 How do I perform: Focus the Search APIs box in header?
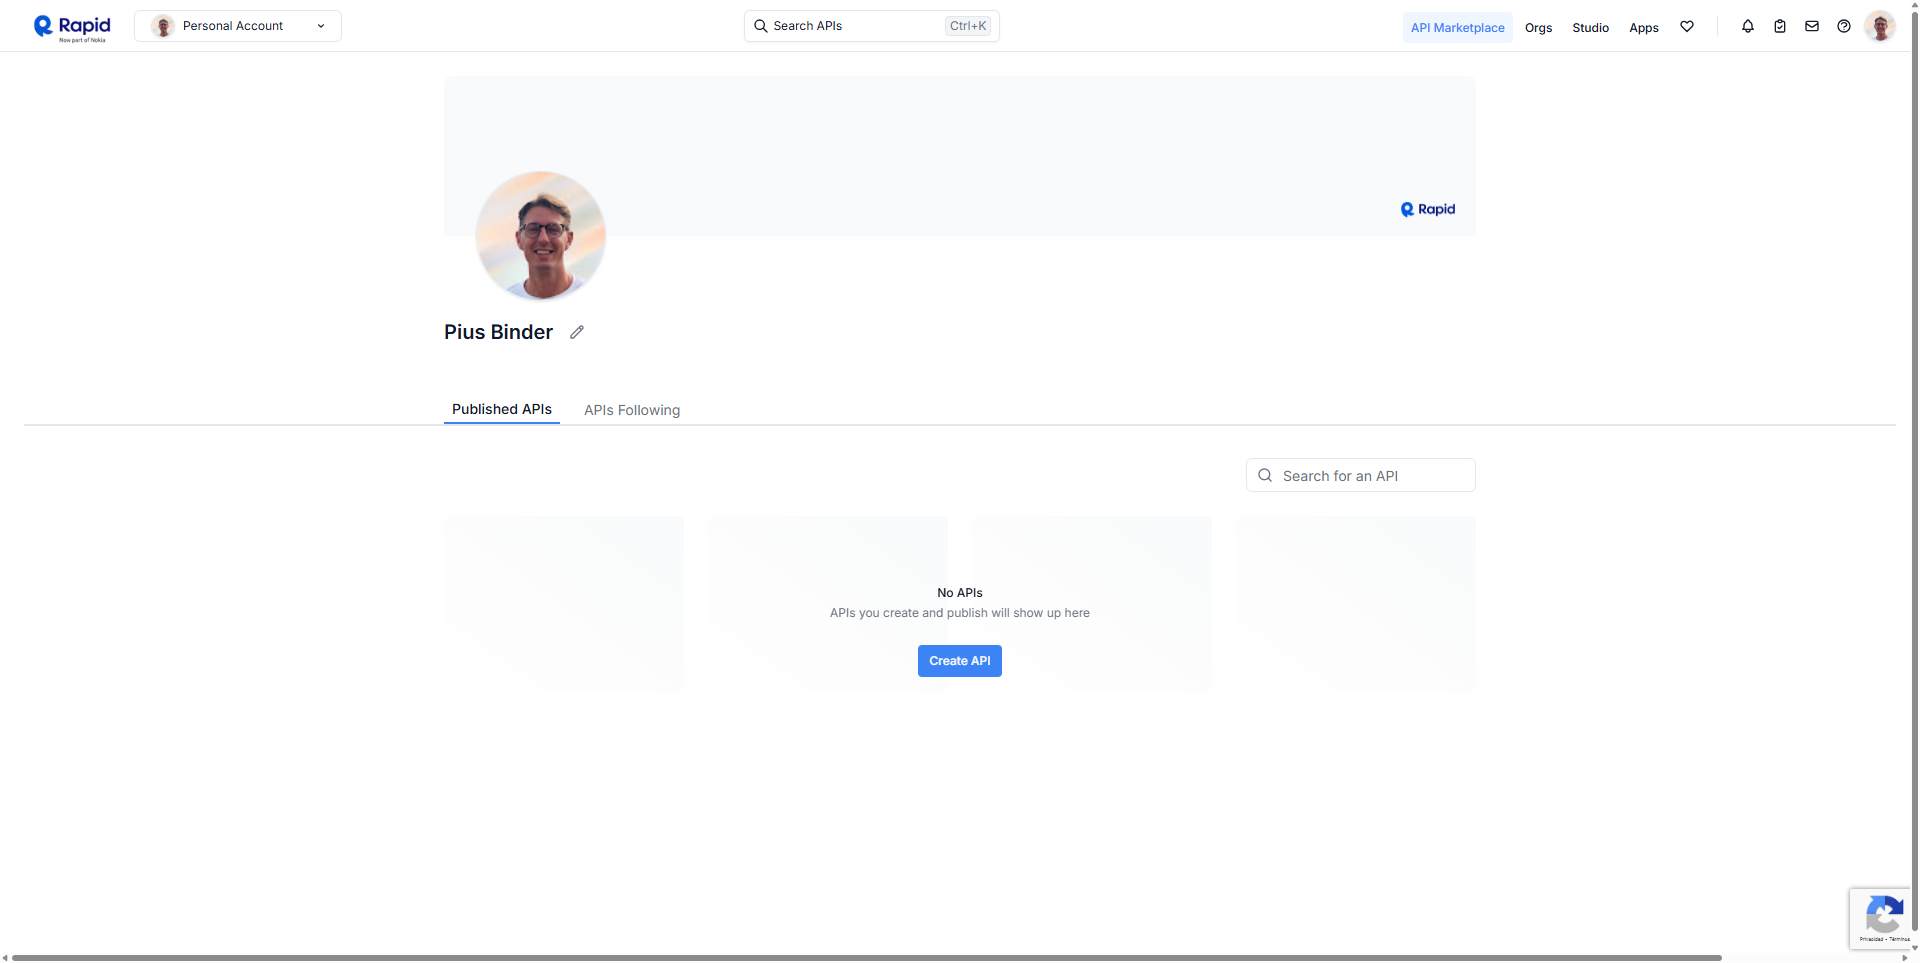click(x=860, y=26)
